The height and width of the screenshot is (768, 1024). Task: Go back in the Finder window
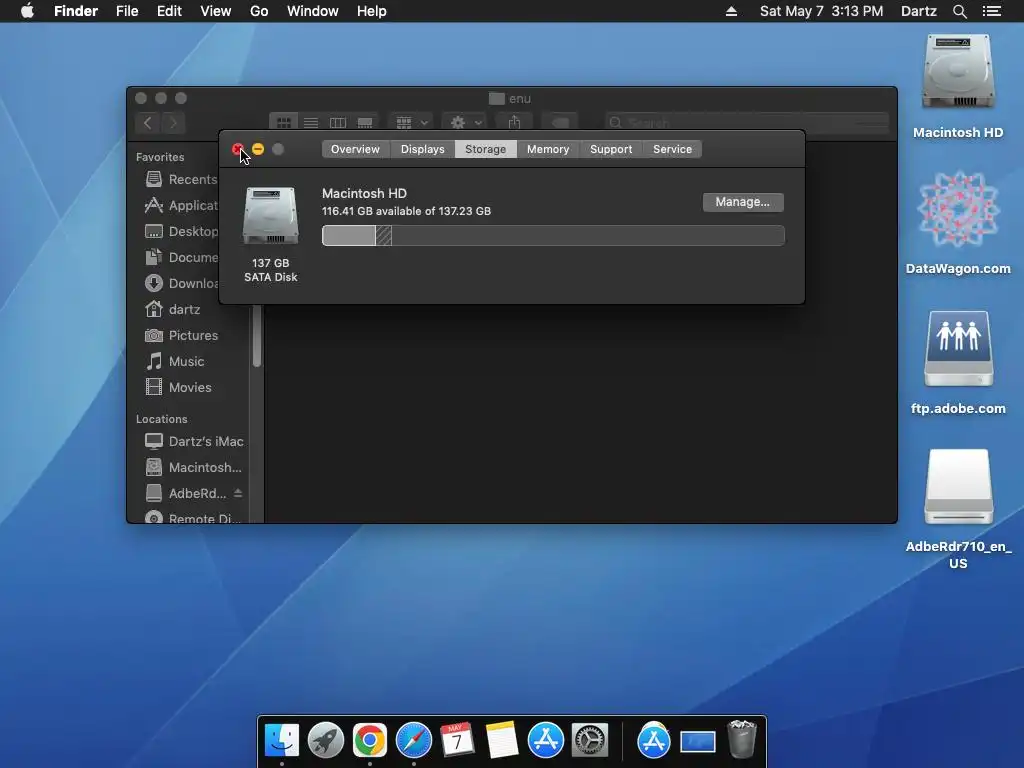(x=148, y=122)
